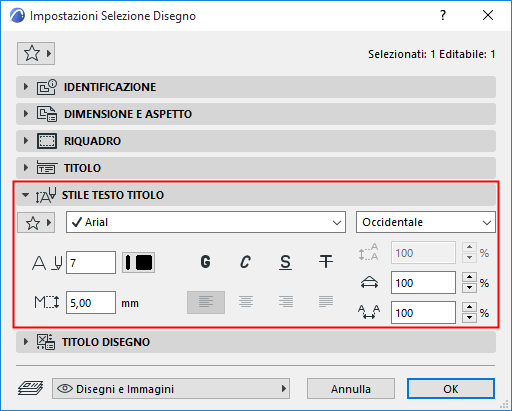Click the width scale icon
Image resolution: width=512 pixels, height=411 pixels.
(x=369, y=283)
